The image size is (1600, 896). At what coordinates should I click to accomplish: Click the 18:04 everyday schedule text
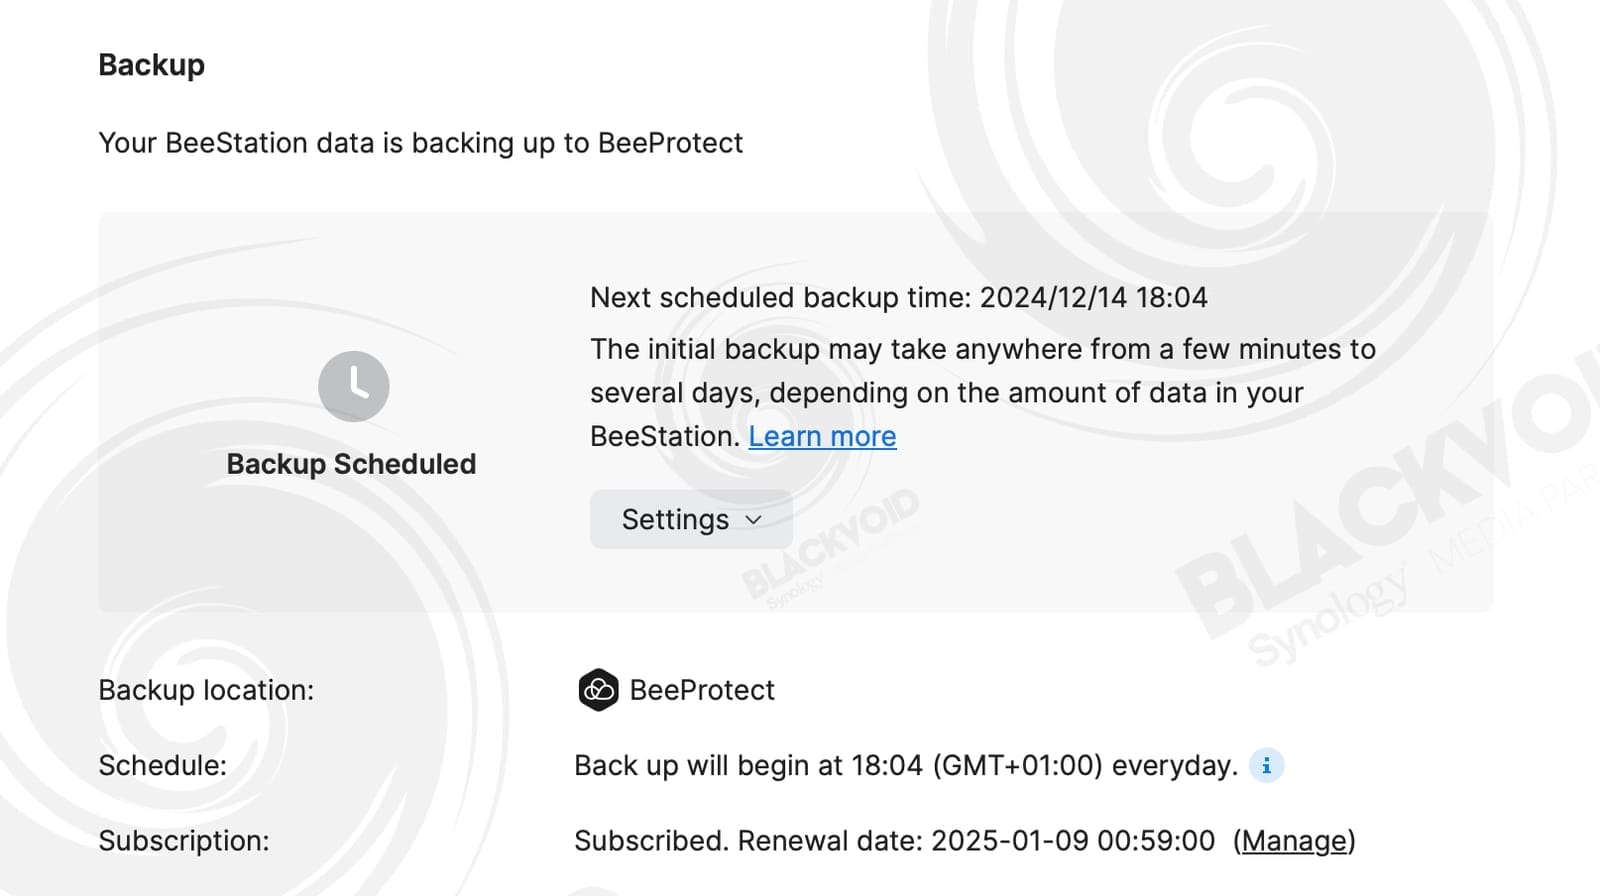click(906, 765)
